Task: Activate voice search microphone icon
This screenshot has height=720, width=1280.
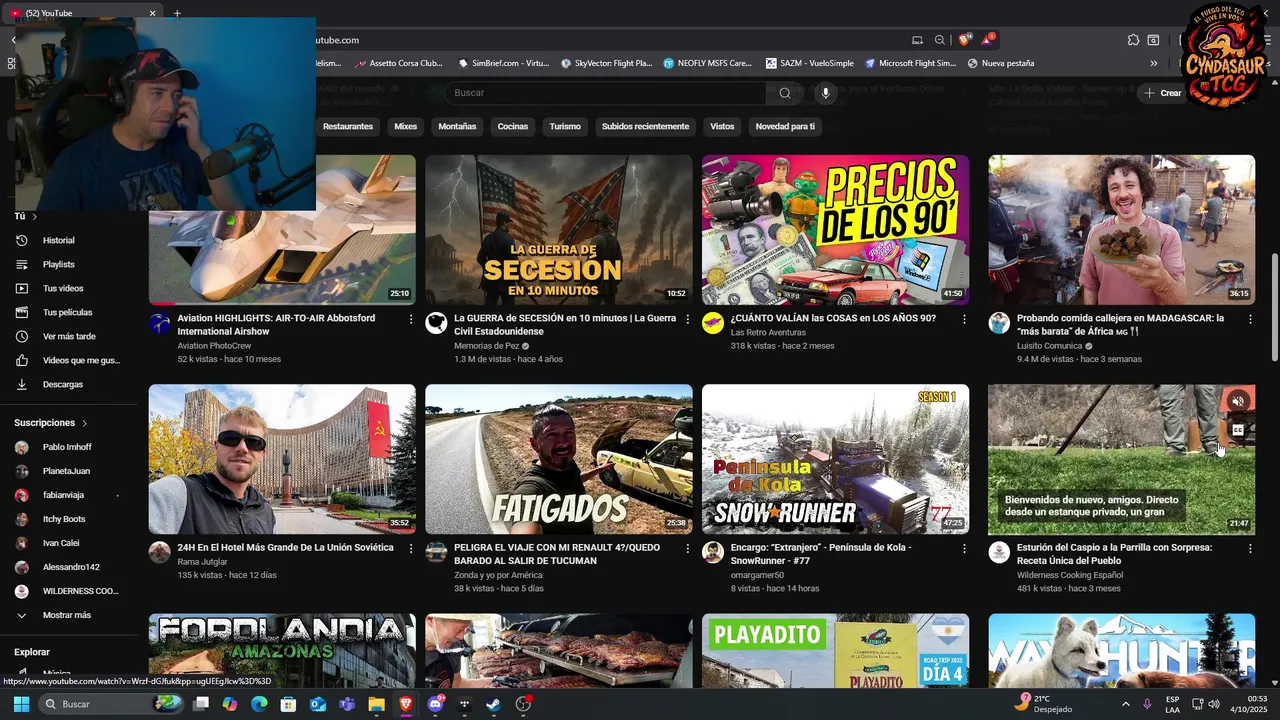Action: 826,93
